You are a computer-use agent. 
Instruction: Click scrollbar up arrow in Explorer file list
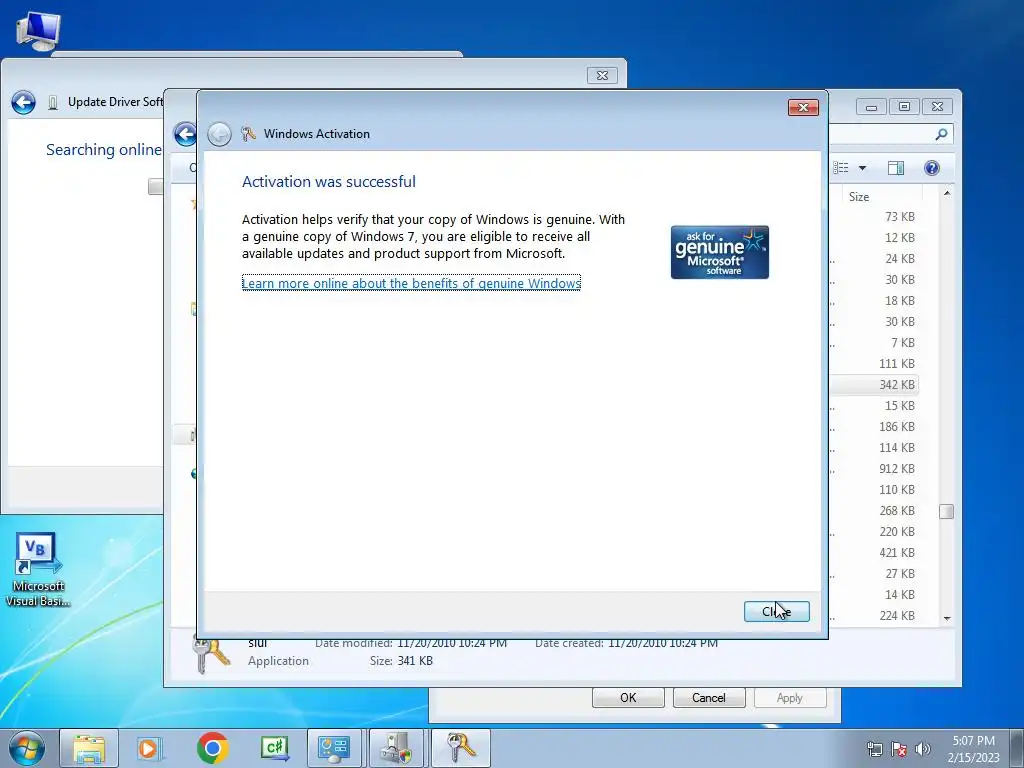pos(947,194)
